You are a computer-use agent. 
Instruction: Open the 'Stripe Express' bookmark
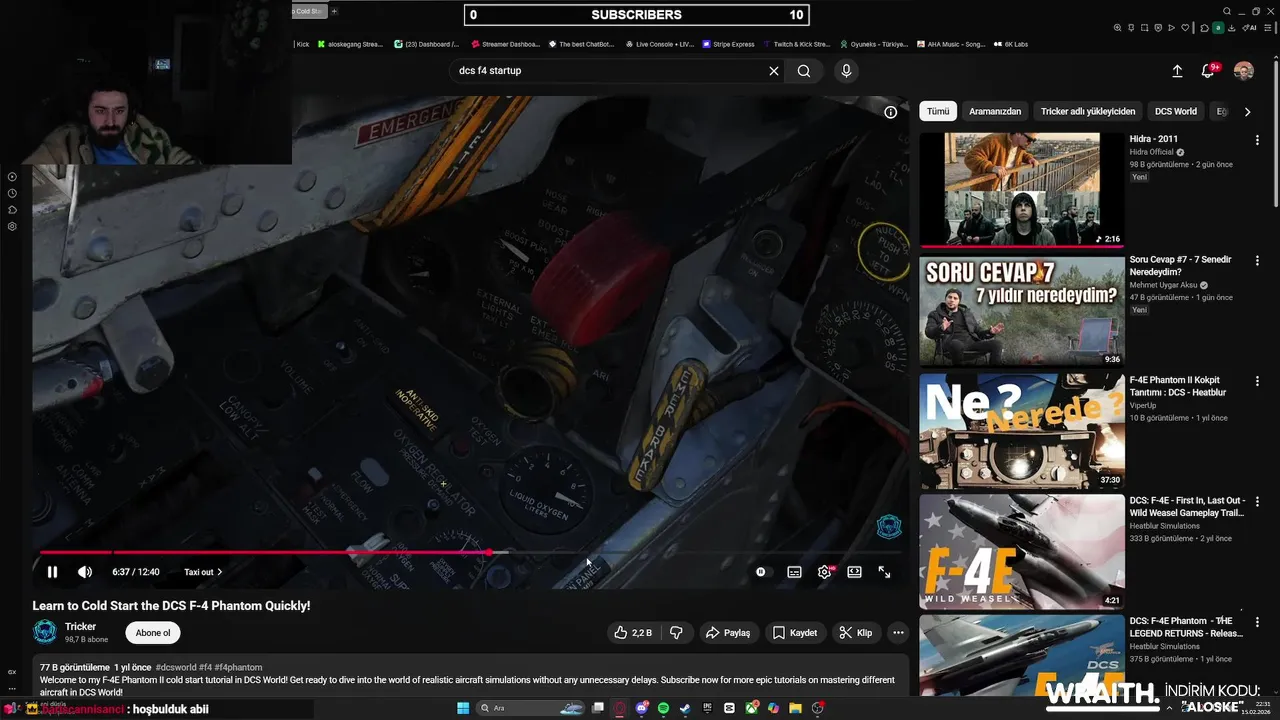[x=728, y=44]
